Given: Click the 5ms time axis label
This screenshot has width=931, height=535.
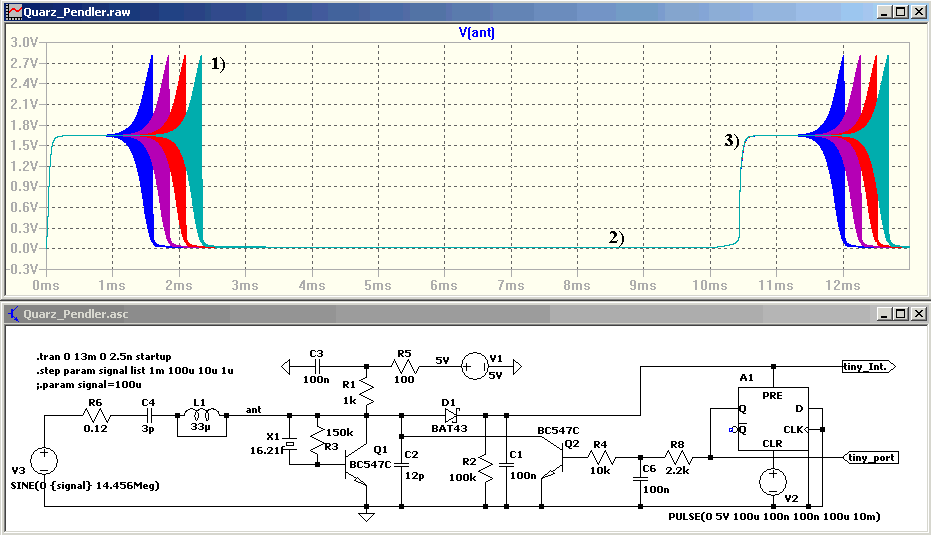Looking at the screenshot, I should click(x=378, y=286).
